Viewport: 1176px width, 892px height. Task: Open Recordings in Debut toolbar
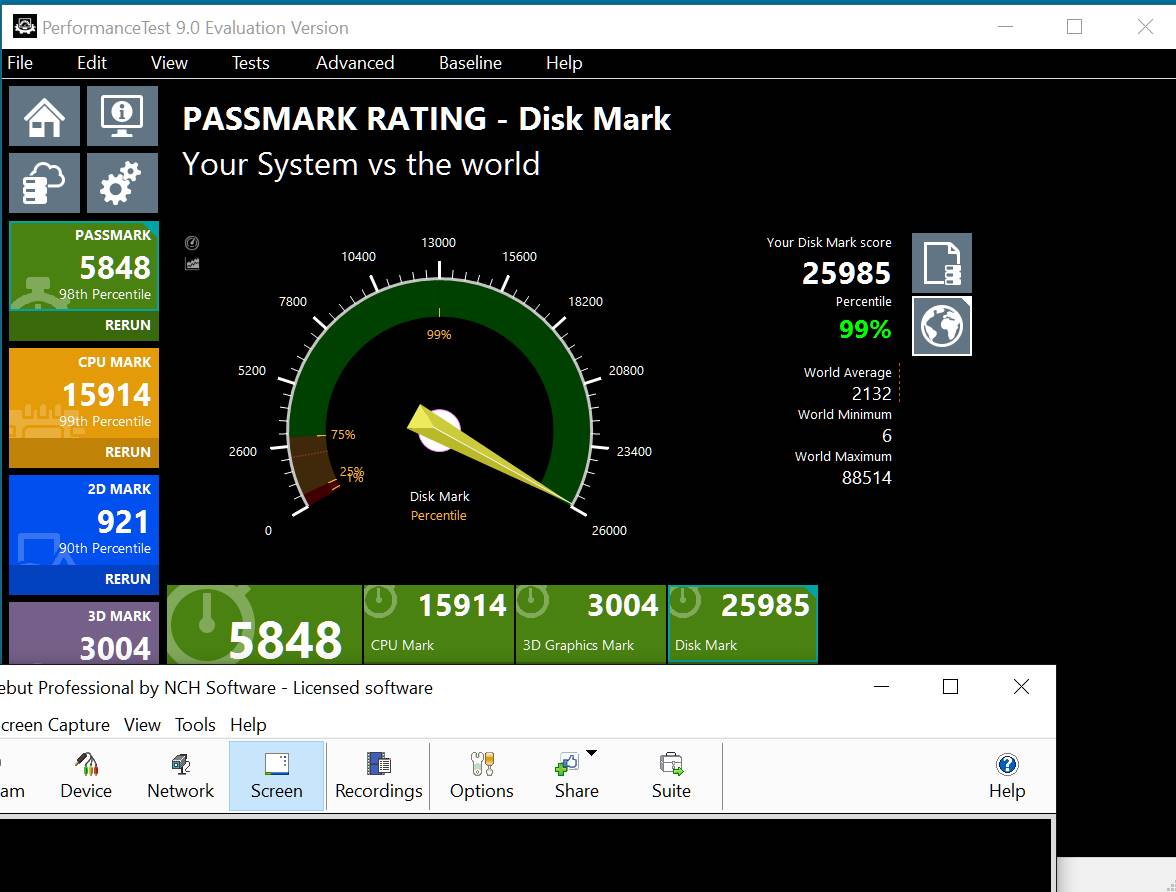[x=379, y=776]
